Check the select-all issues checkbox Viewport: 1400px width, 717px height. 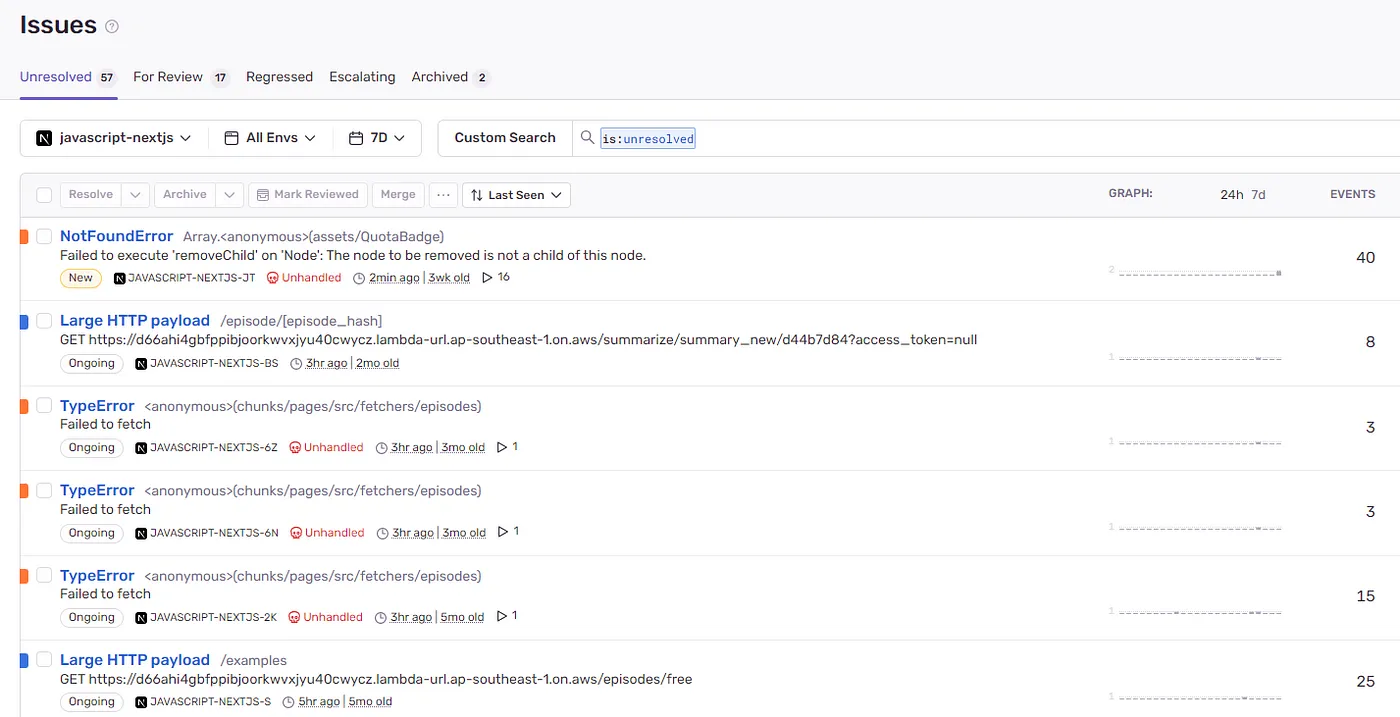point(44,195)
